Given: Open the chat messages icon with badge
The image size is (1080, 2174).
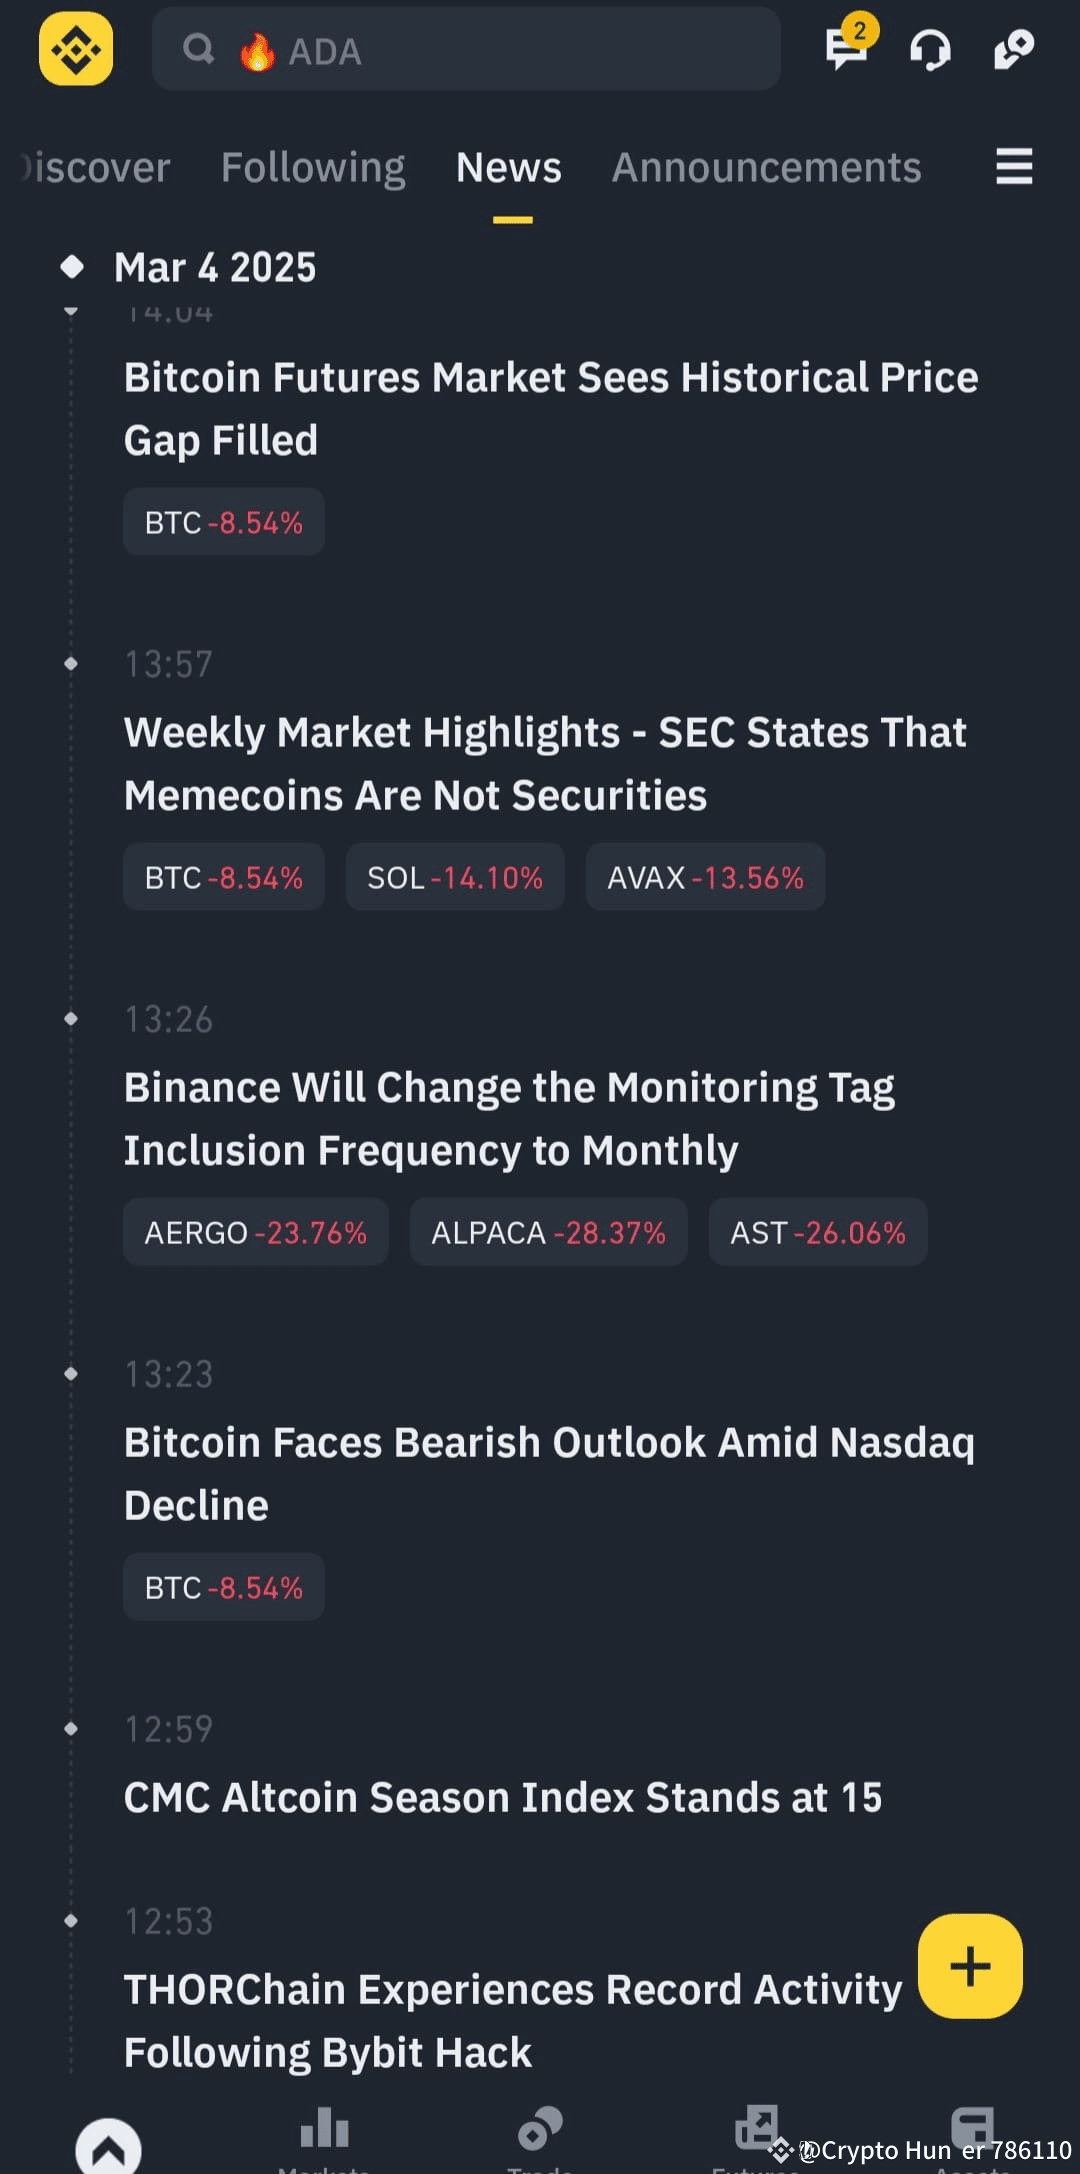Looking at the screenshot, I should pyautogui.click(x=845, y=52).
